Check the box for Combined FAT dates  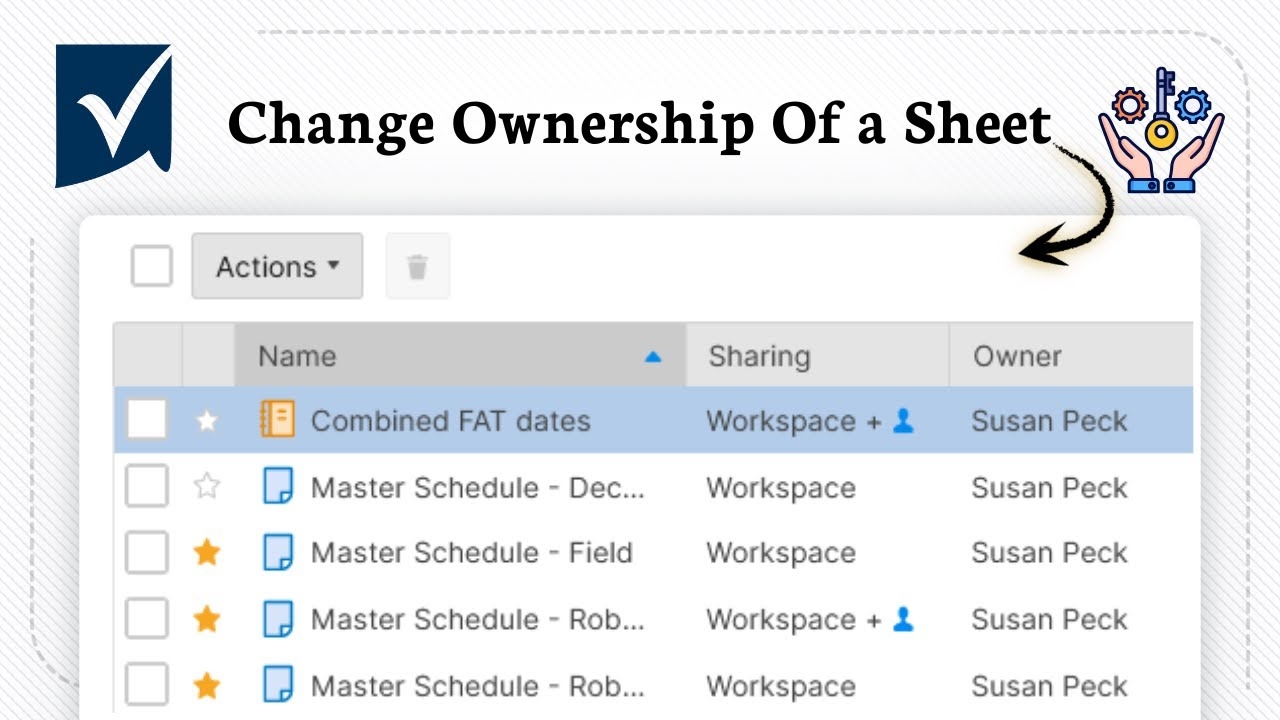coord(147,421)
